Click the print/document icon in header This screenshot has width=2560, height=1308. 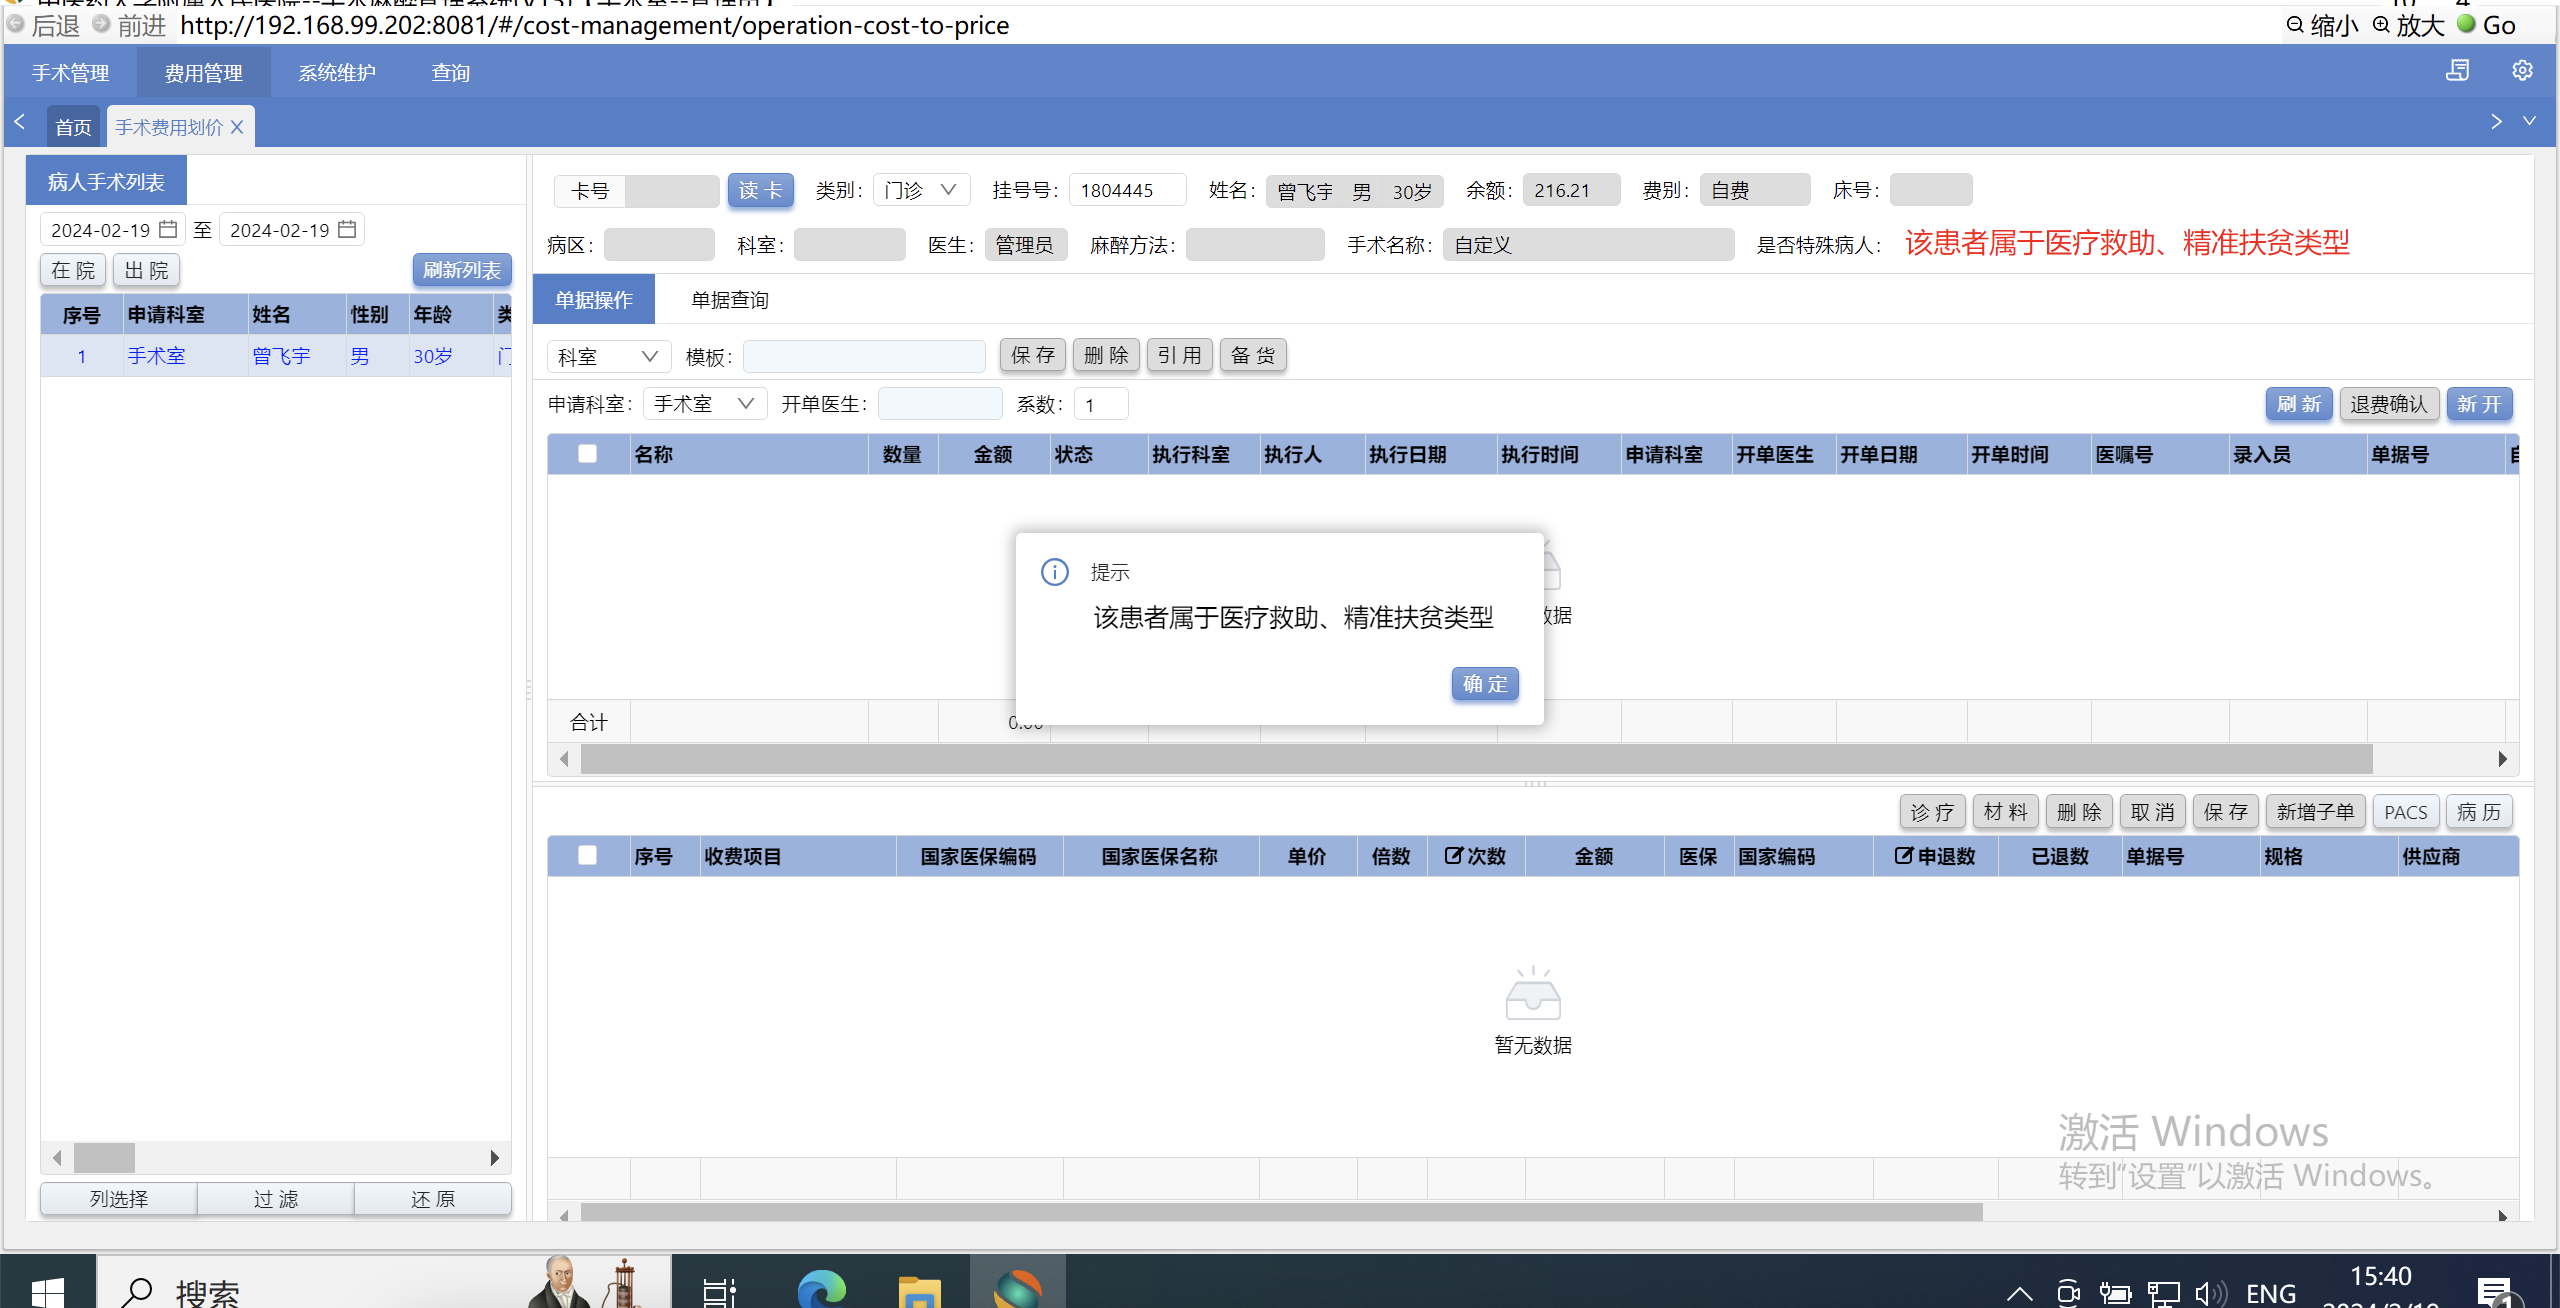pyautogui.click(x=2458, y=70)
